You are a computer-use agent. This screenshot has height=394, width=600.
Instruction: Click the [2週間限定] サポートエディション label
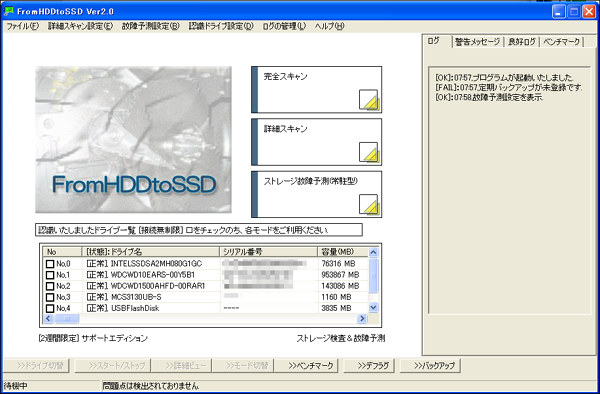[93, 338]
